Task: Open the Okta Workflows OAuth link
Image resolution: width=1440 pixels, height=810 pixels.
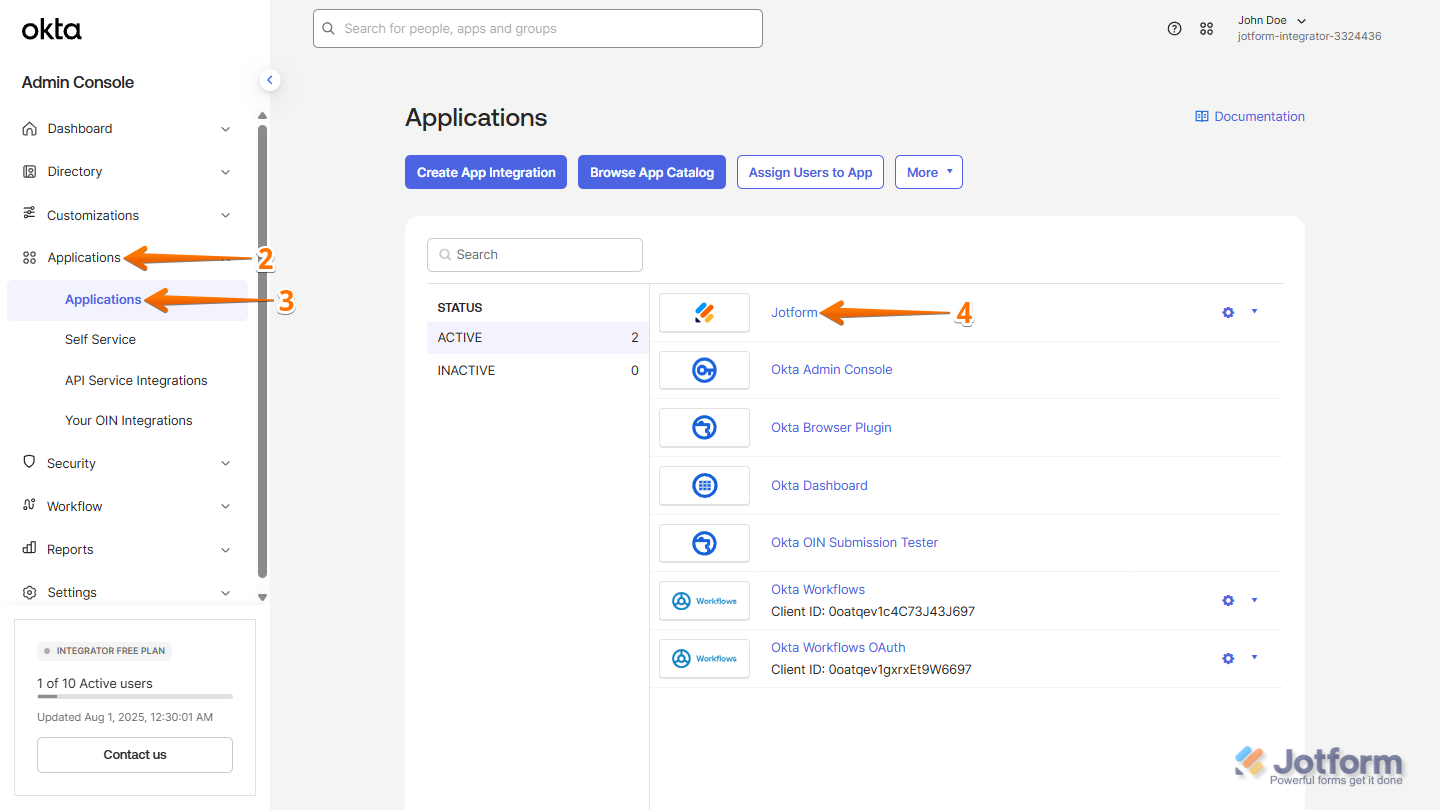Action: point(838,648)
